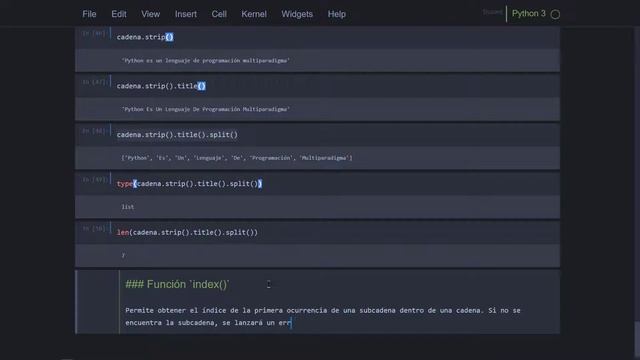The image size is (640, 360).
Task: Click the 'Permite obtener el índice' paragraph text
Action: [322, 316]
